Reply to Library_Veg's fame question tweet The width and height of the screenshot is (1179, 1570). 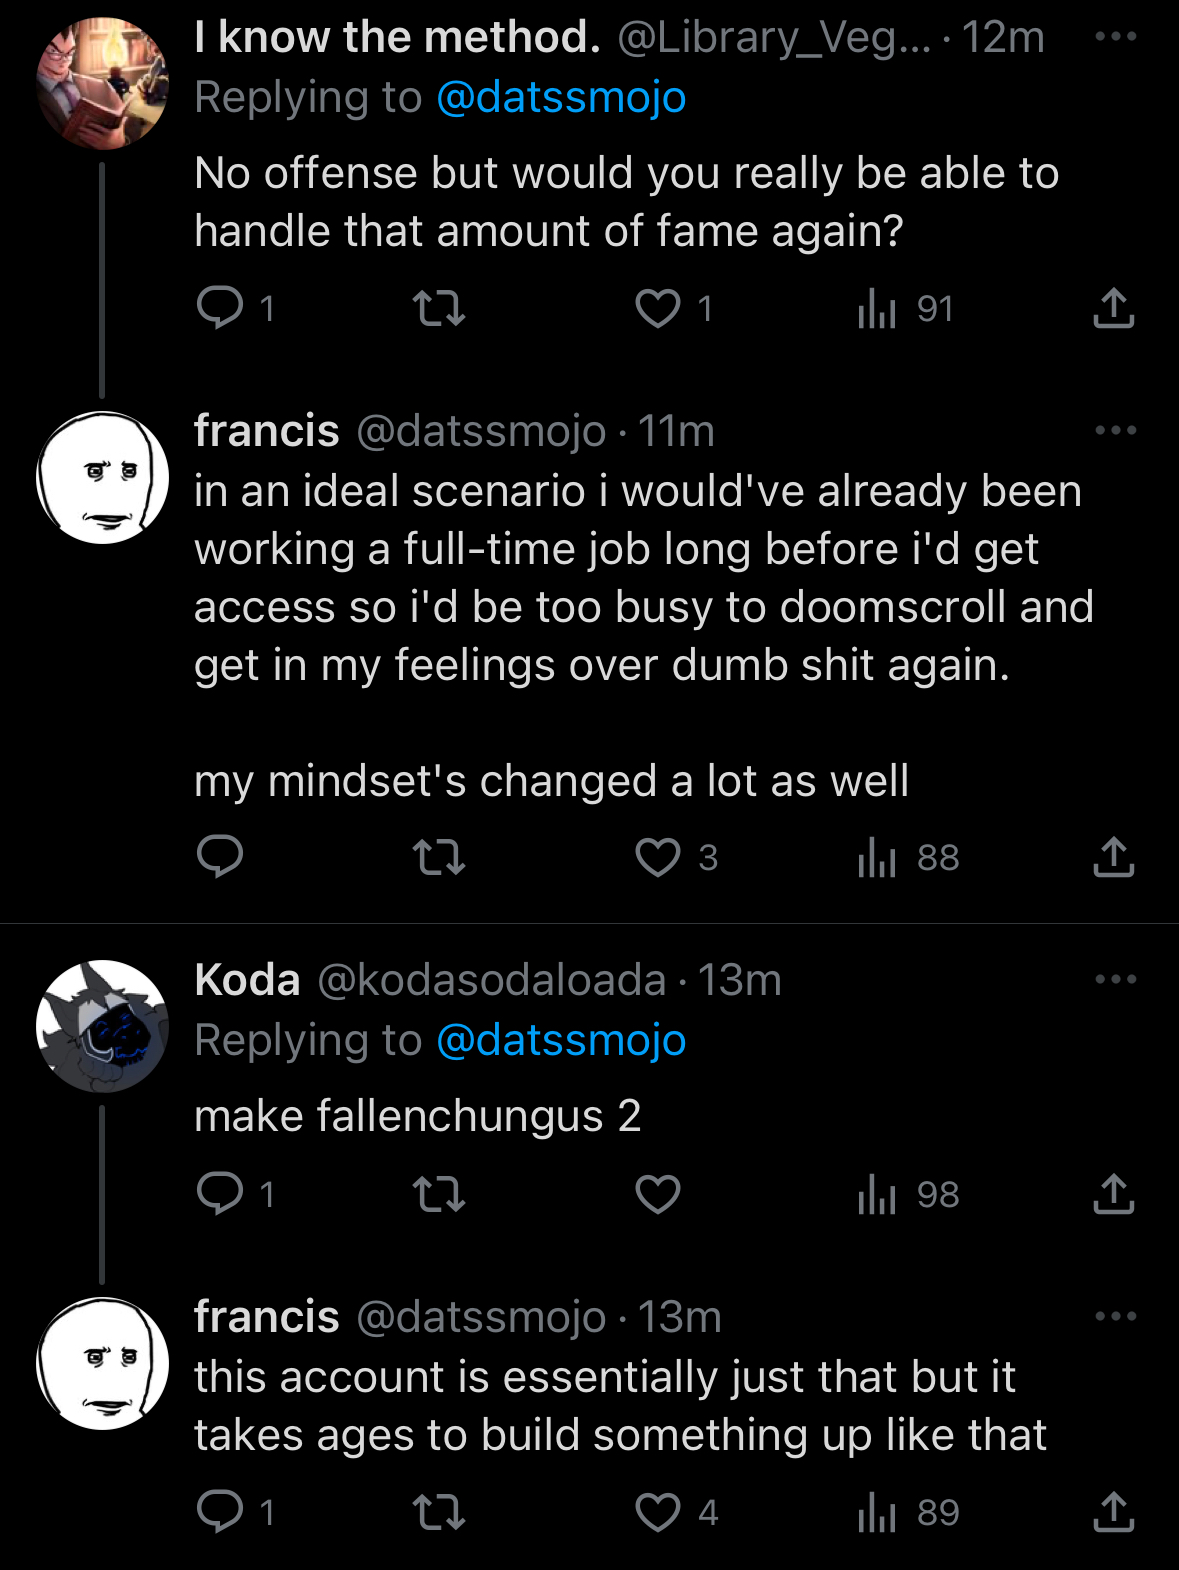click(220, 308)
